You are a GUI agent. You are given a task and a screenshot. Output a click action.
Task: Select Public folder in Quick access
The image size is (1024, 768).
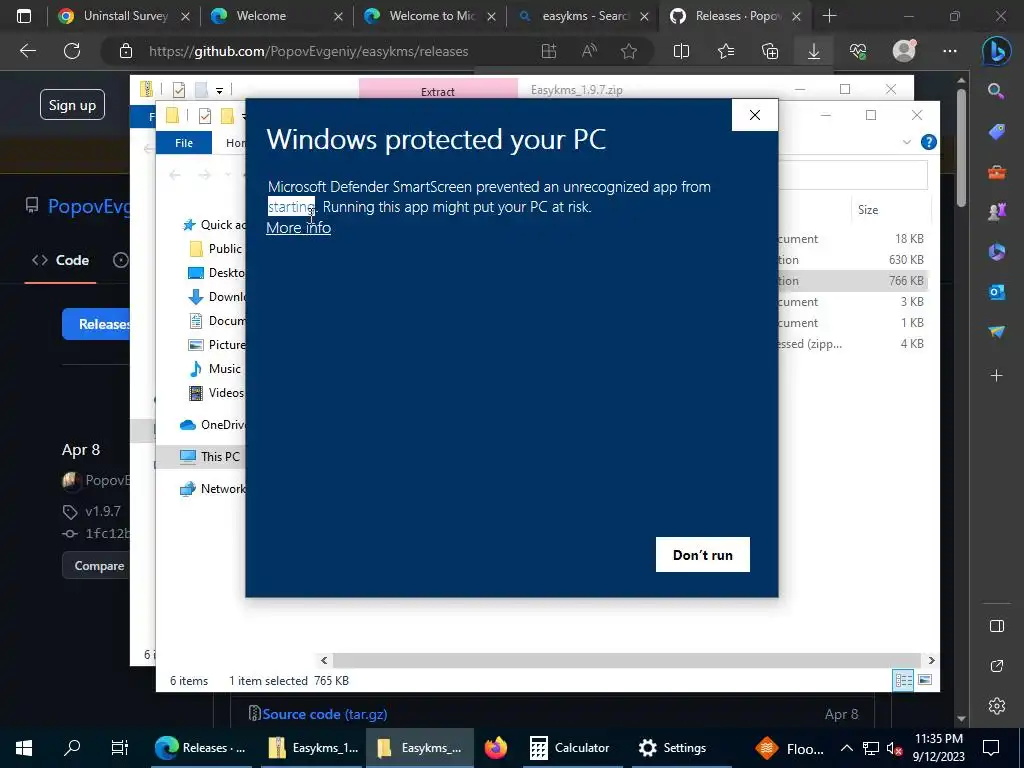(215, 249)
